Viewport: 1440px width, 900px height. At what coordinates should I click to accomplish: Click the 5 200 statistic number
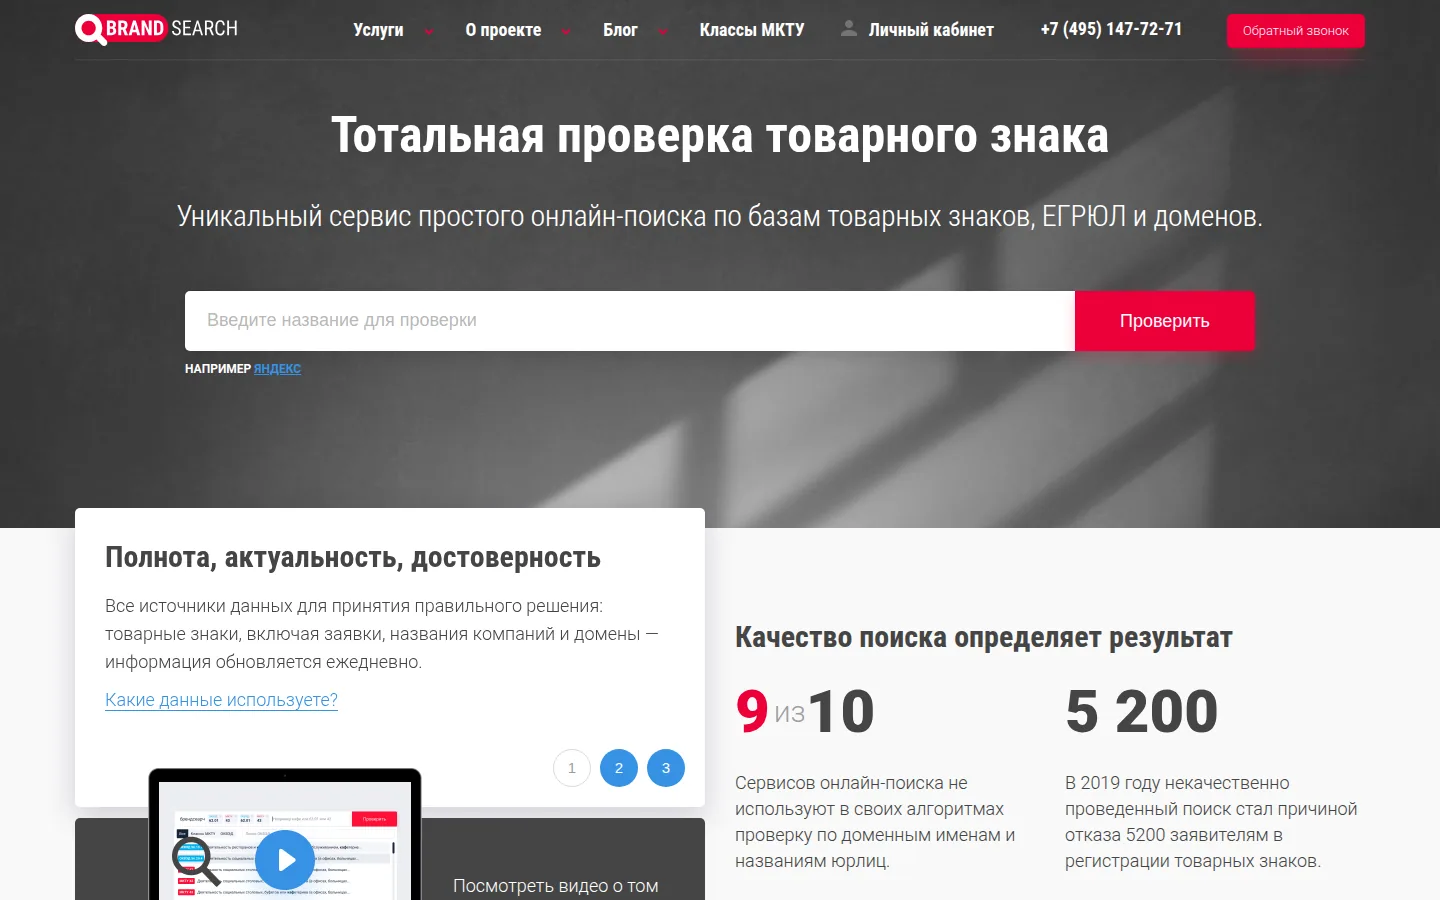click(x=1142, y=712)
